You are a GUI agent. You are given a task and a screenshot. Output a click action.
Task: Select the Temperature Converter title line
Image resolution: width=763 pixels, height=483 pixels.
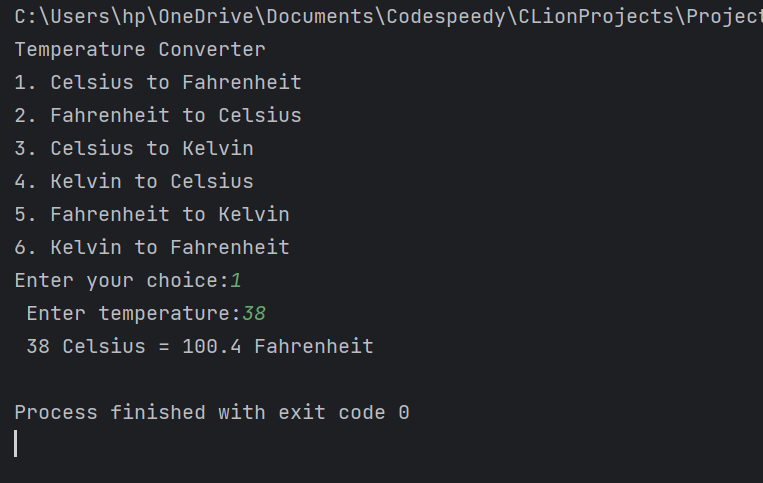[140, 50]
